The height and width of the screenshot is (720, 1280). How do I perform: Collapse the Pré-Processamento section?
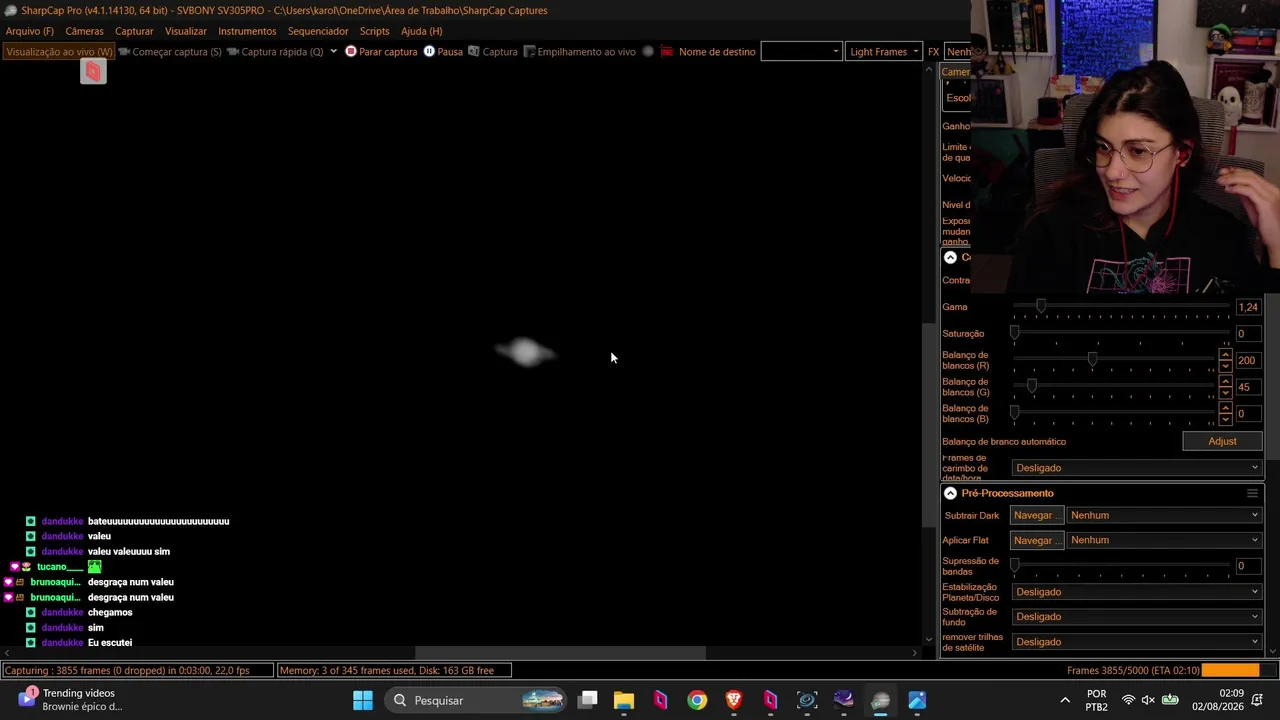click(x=950, y=493)
